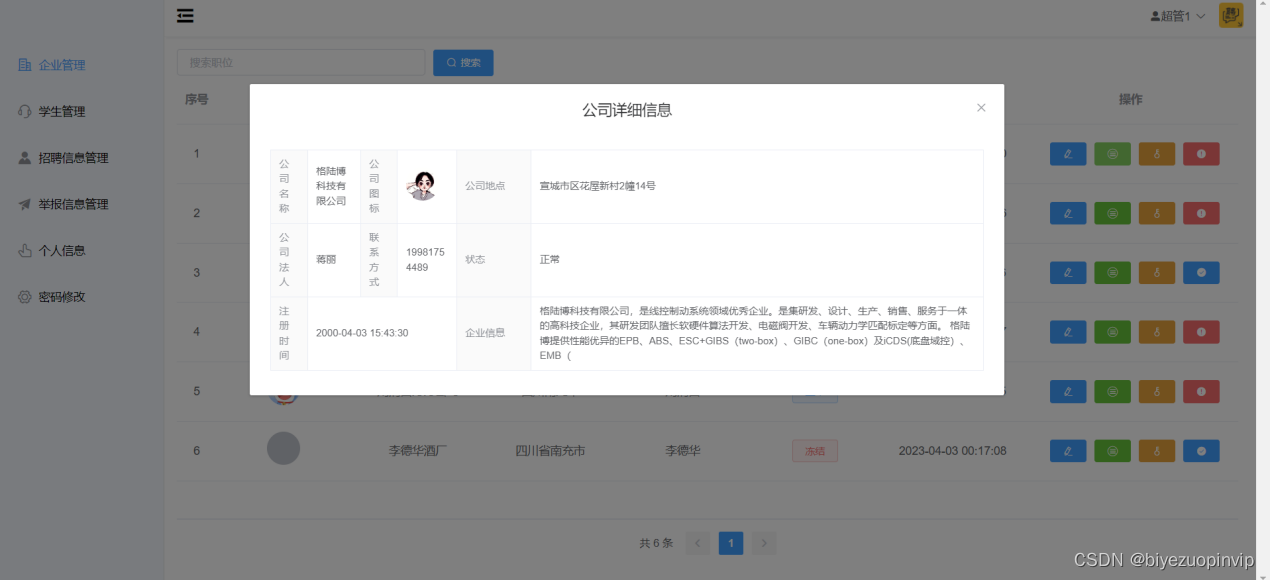The width and height of the screenshot is (1270, 580).
Task: Click the red warning icon in row 2
Action: click(1201, 213)
